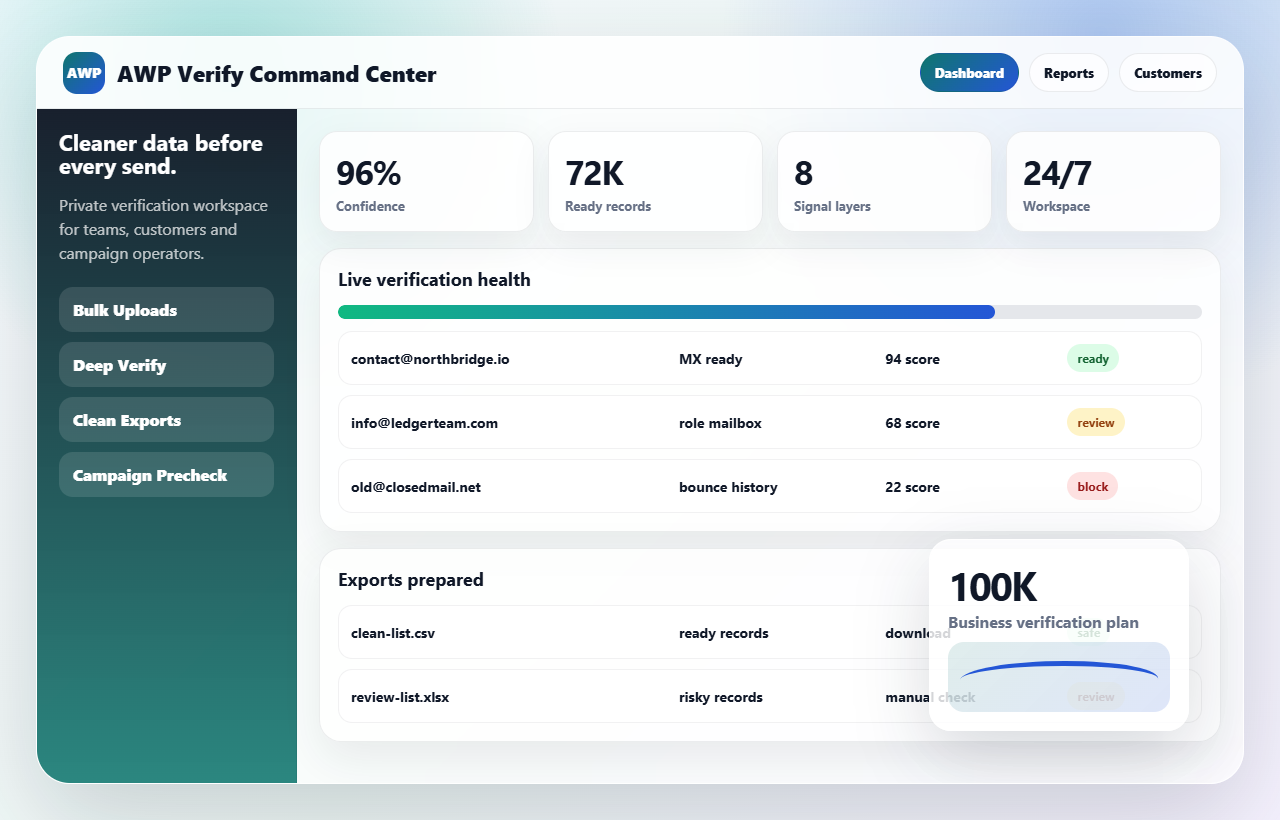This screenshot has width=1280, height=820.
Task: Open Clean Exports sidebar item
Action: (x=166, y=420)
